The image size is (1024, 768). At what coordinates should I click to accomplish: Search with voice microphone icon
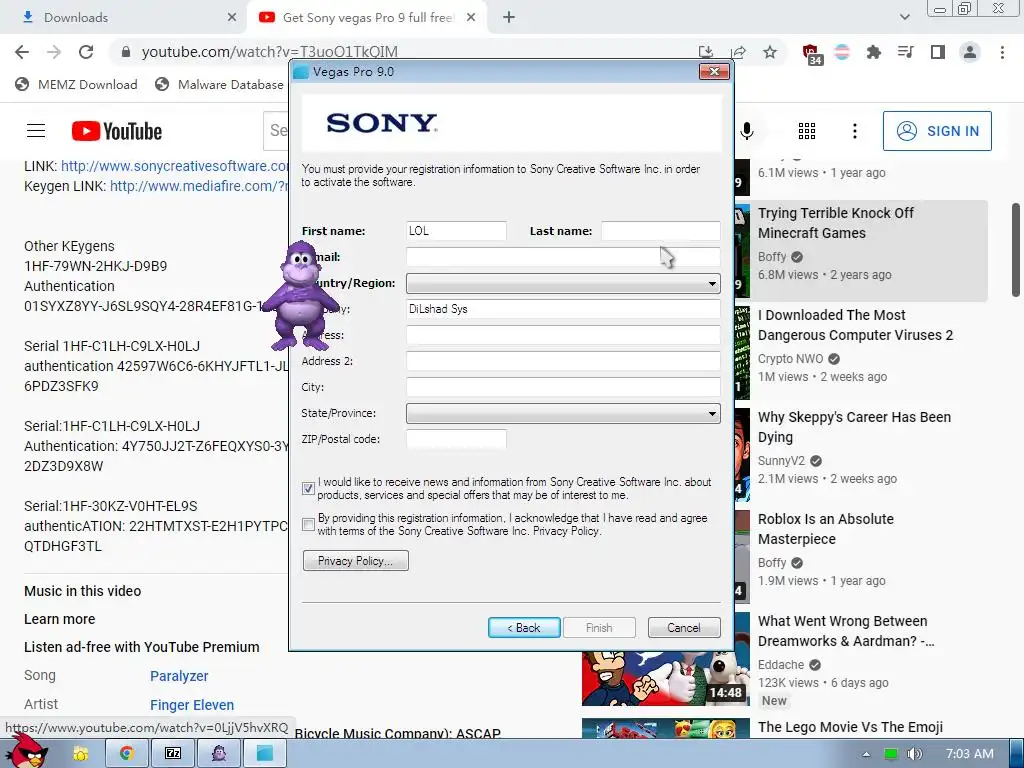[747, 131]
